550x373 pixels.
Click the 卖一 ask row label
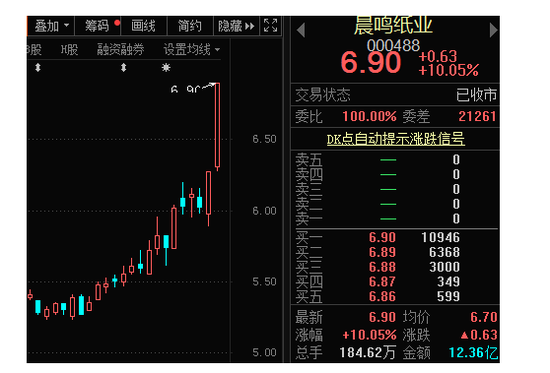pyautogui.click(x=309, y=219)
